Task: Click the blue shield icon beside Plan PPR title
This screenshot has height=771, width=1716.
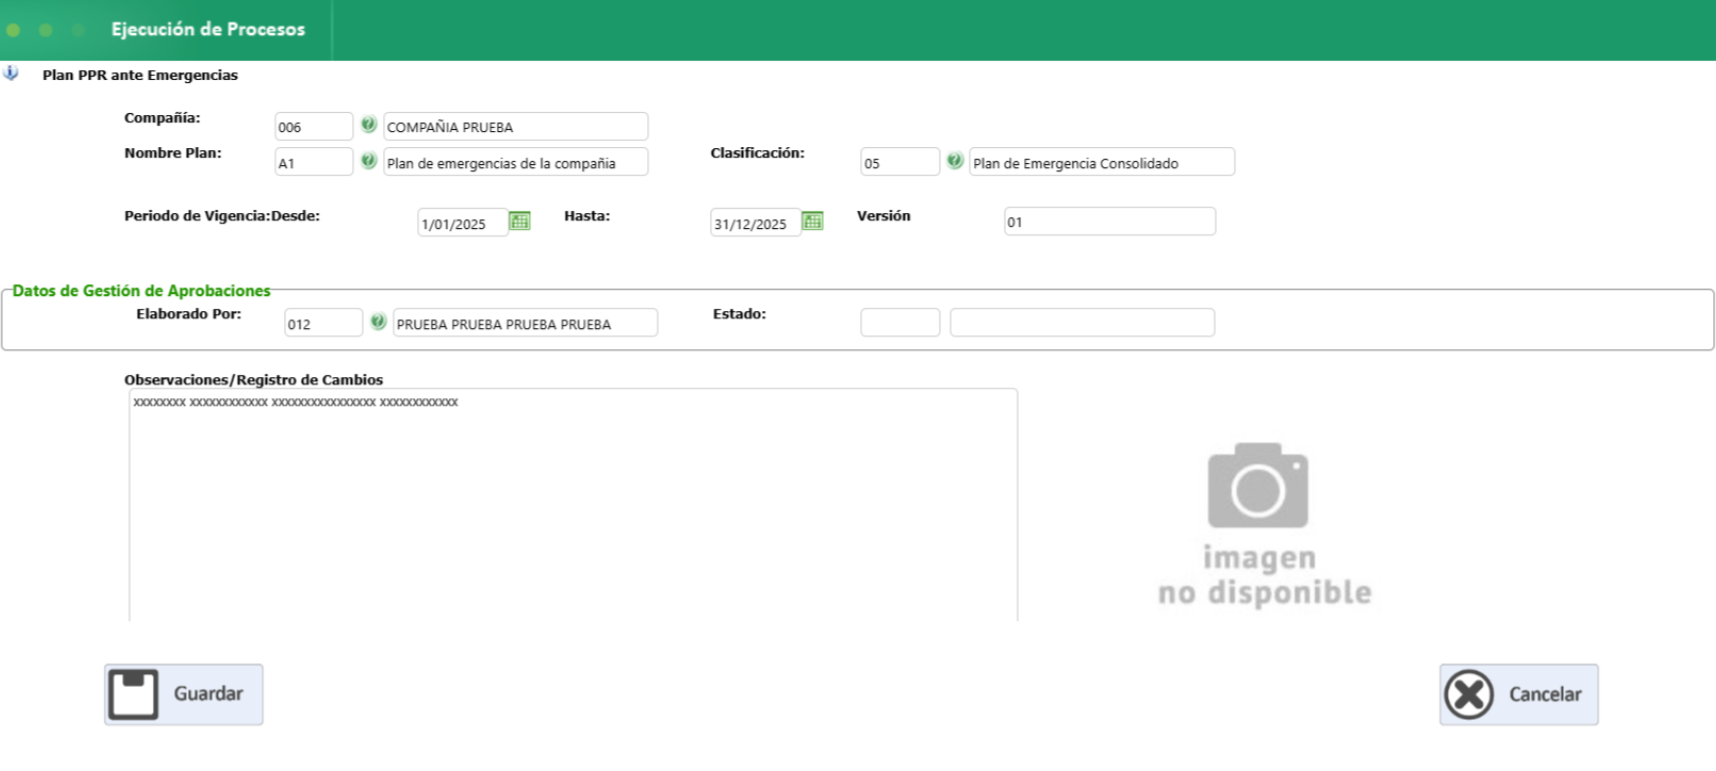Action: [x=11, y=73]
